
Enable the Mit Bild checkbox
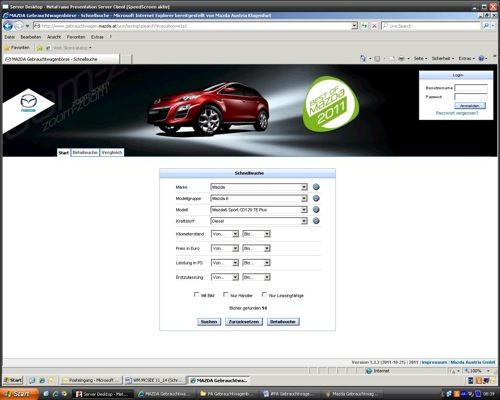[196, 294]
